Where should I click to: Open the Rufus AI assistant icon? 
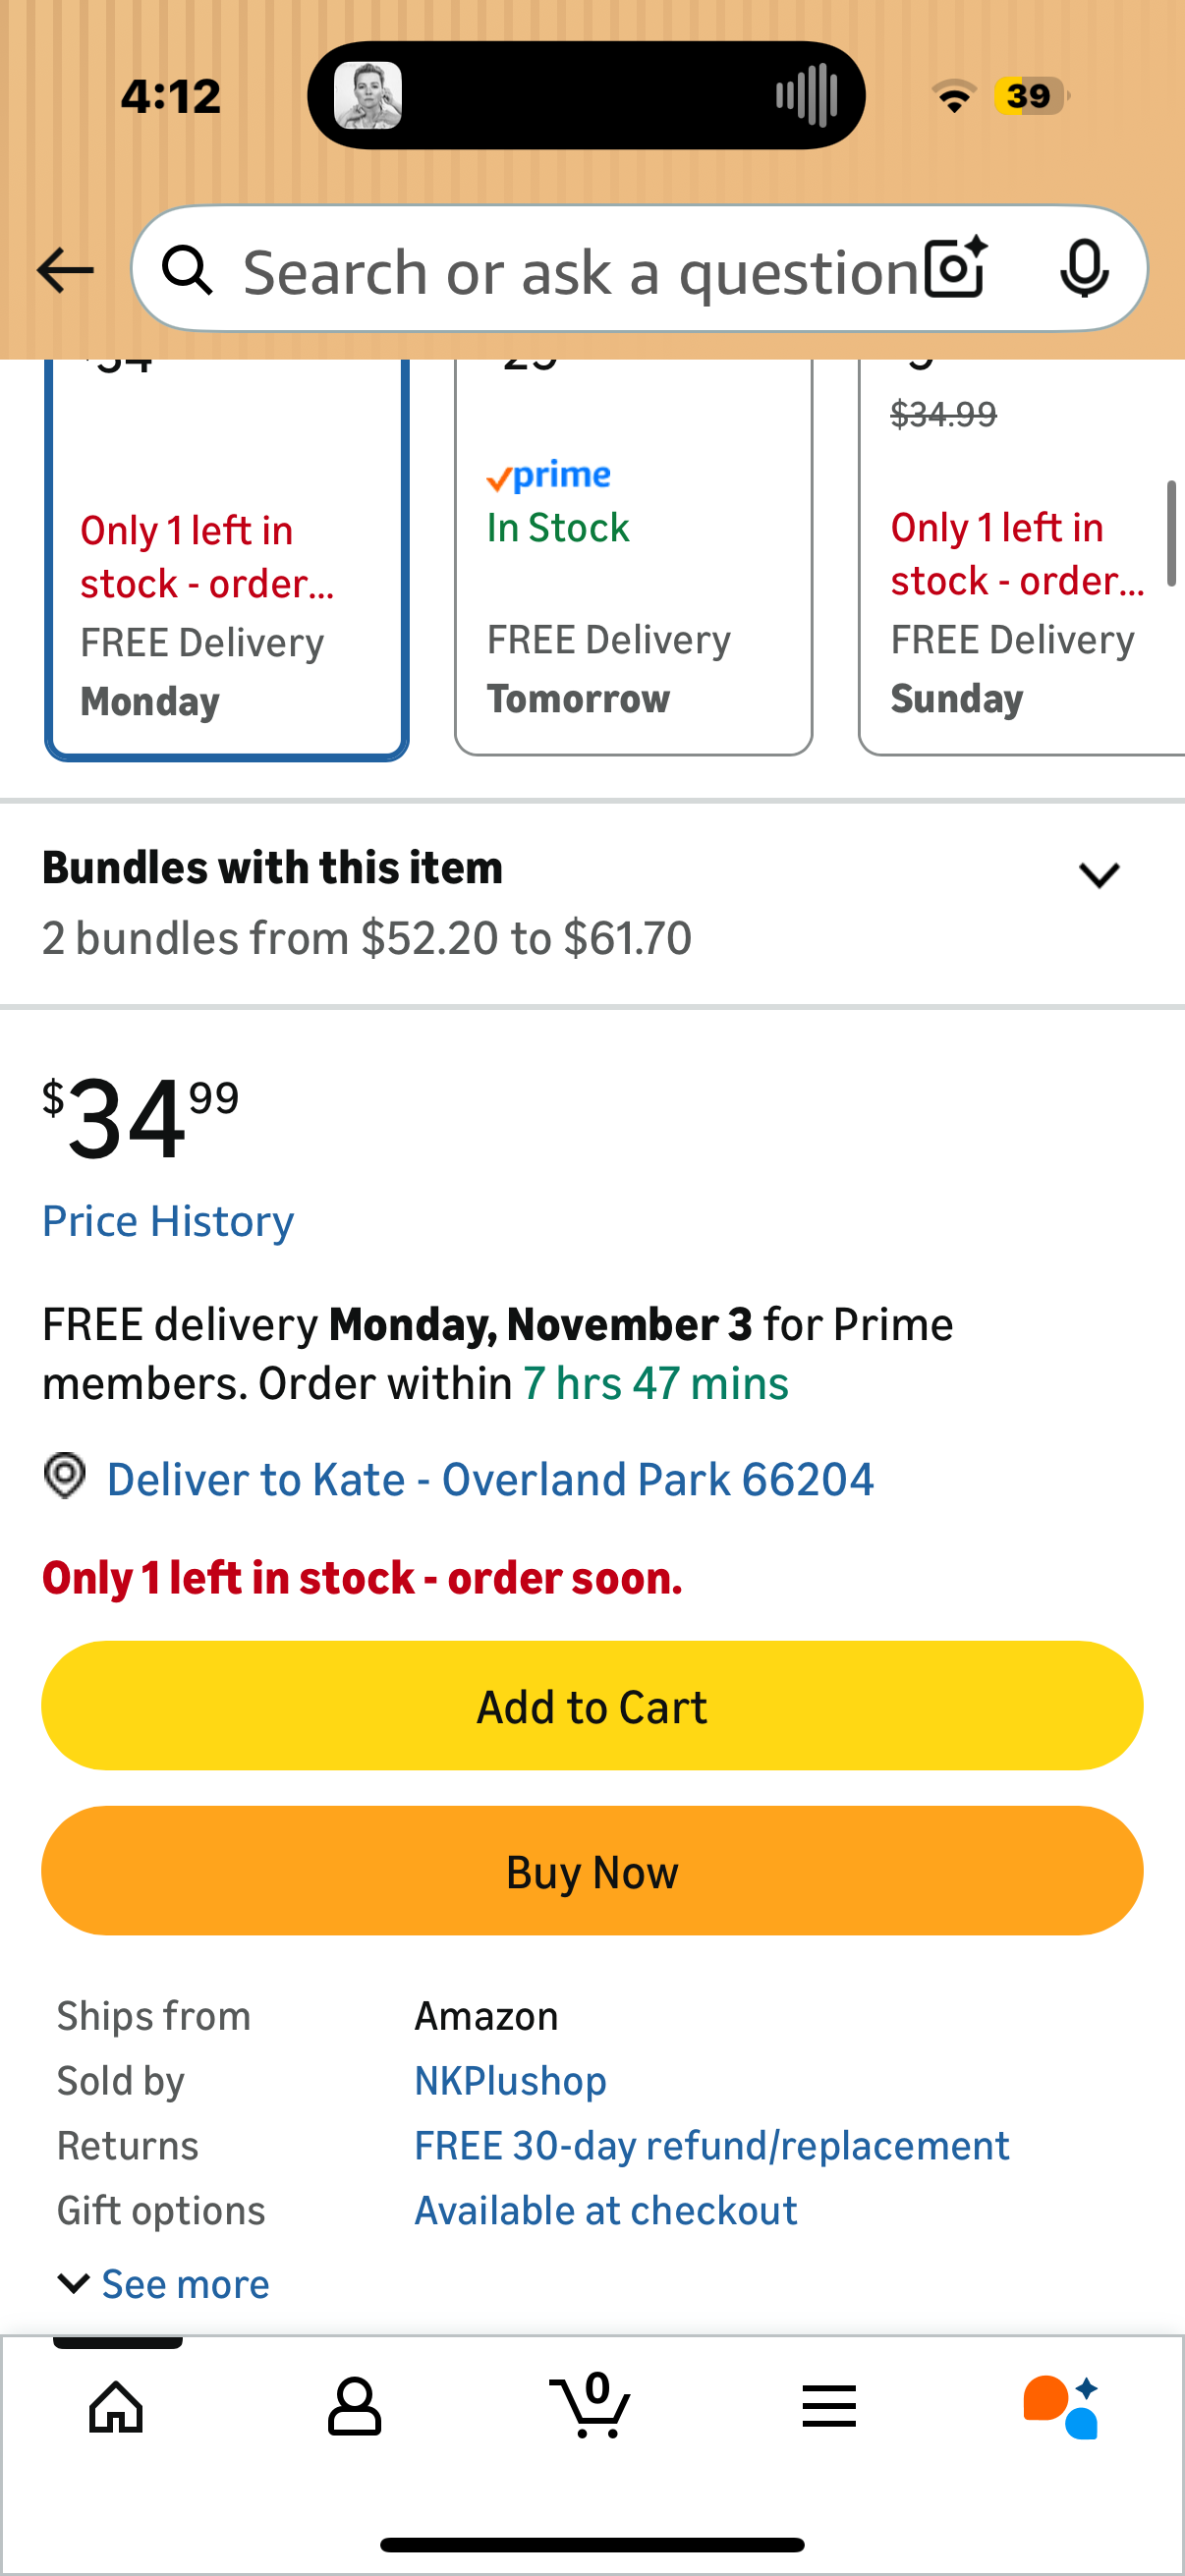[1061, 2406]
